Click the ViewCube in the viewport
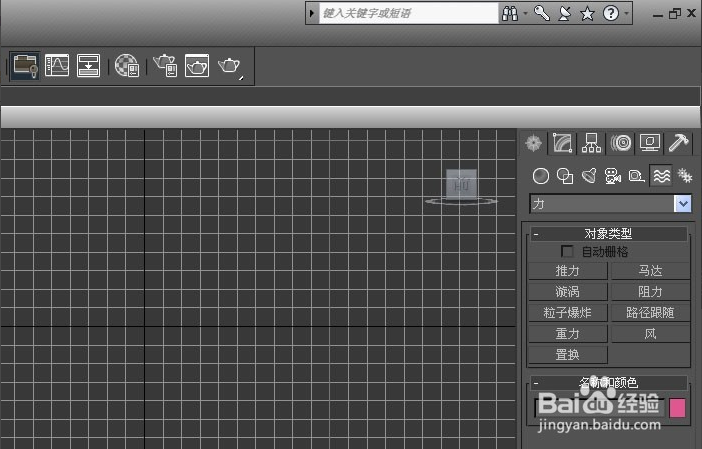 click(462, 184)
